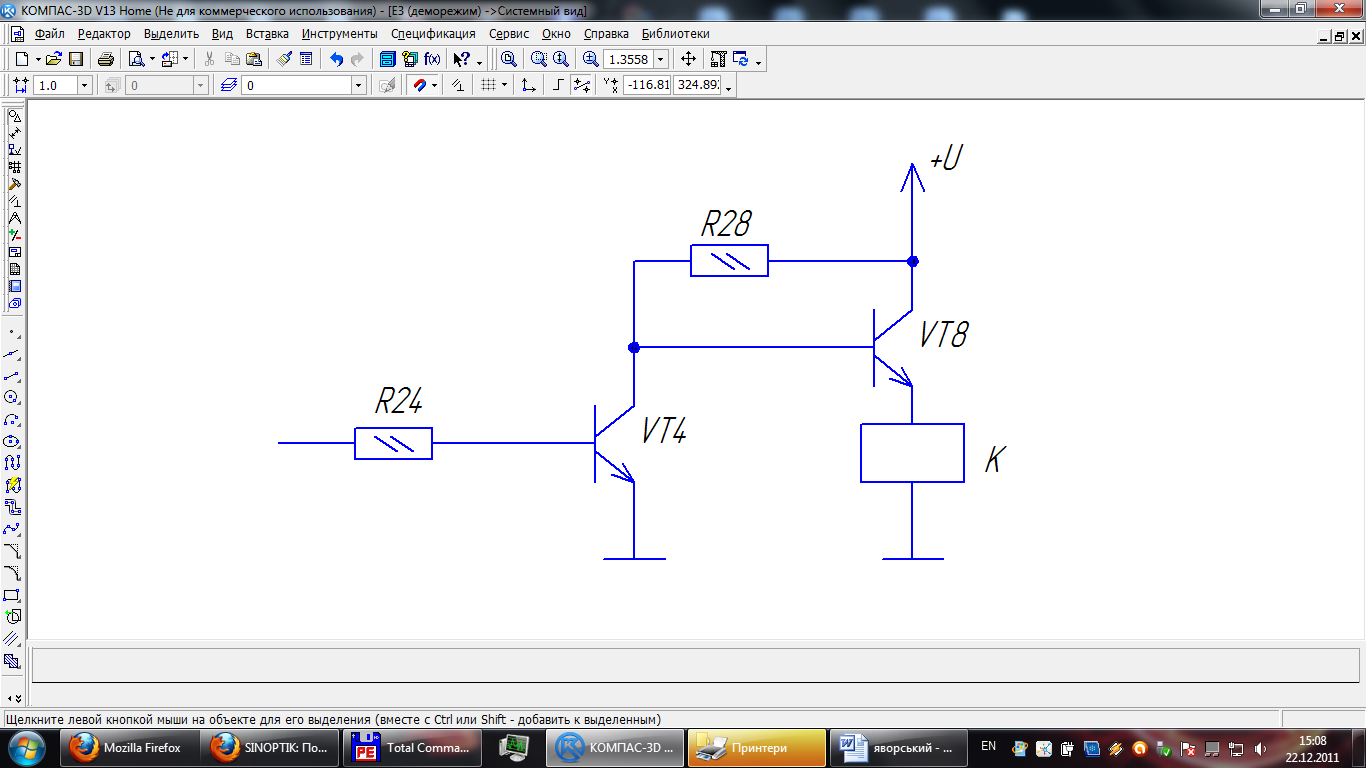Select the Ellipse tool in left panel
This screenshot has height=768, width=1366.
point(13,441)
